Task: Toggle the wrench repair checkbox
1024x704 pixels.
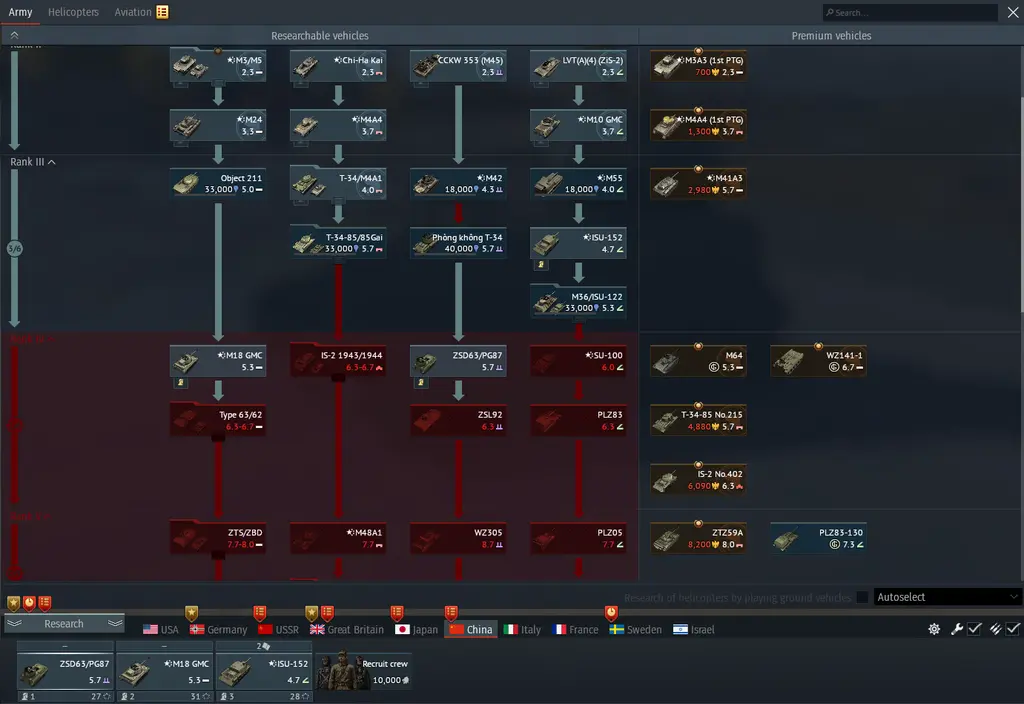Action: 974,629
